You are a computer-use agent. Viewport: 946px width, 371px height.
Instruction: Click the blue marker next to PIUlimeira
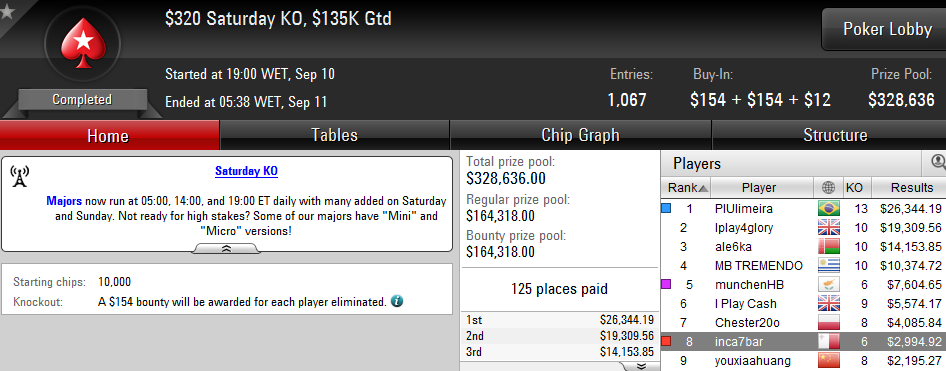click(666, 209)
